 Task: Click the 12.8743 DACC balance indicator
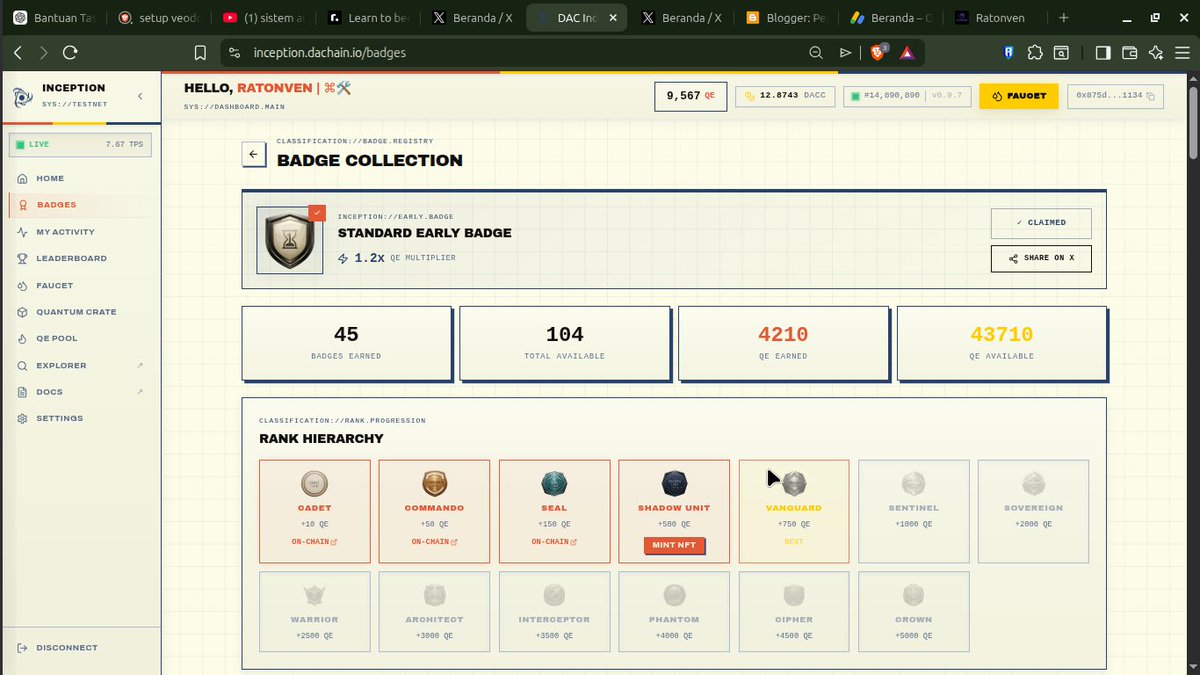tap(785, 96)
